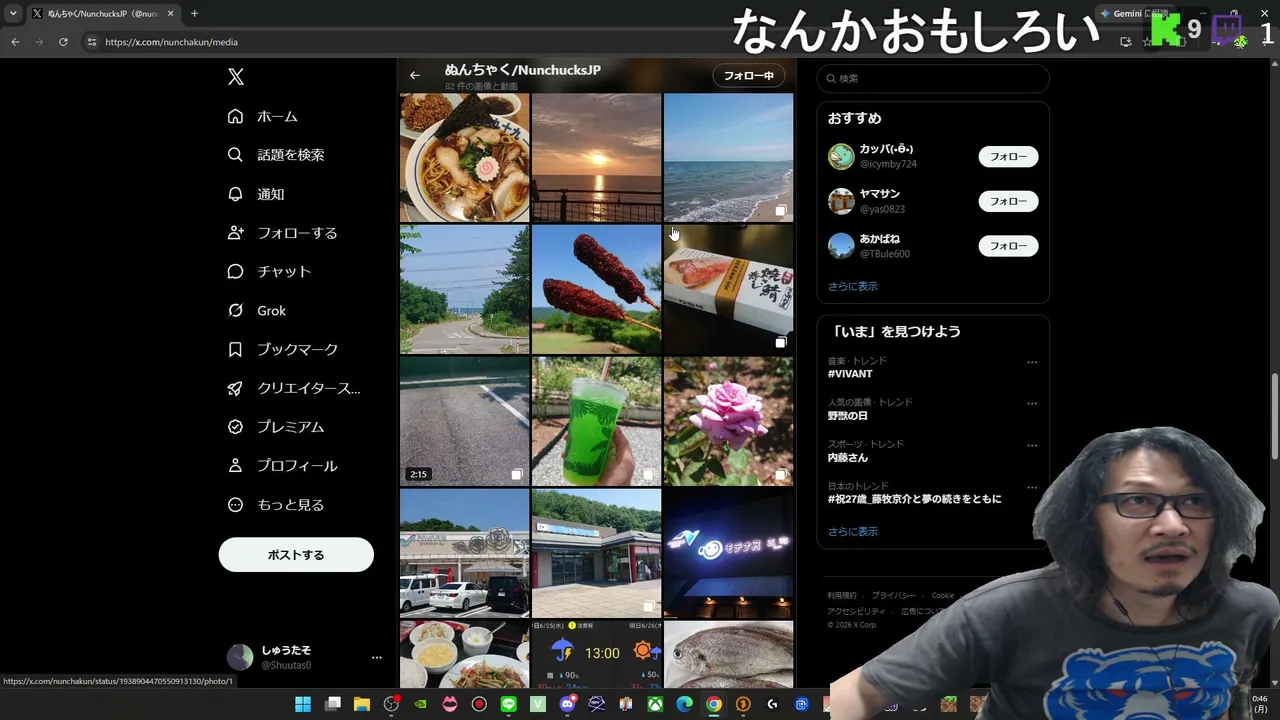This screenshot has width=1280, height=720.
Task: Open Grok from the sidebar icon
Action: click(235, 310)
